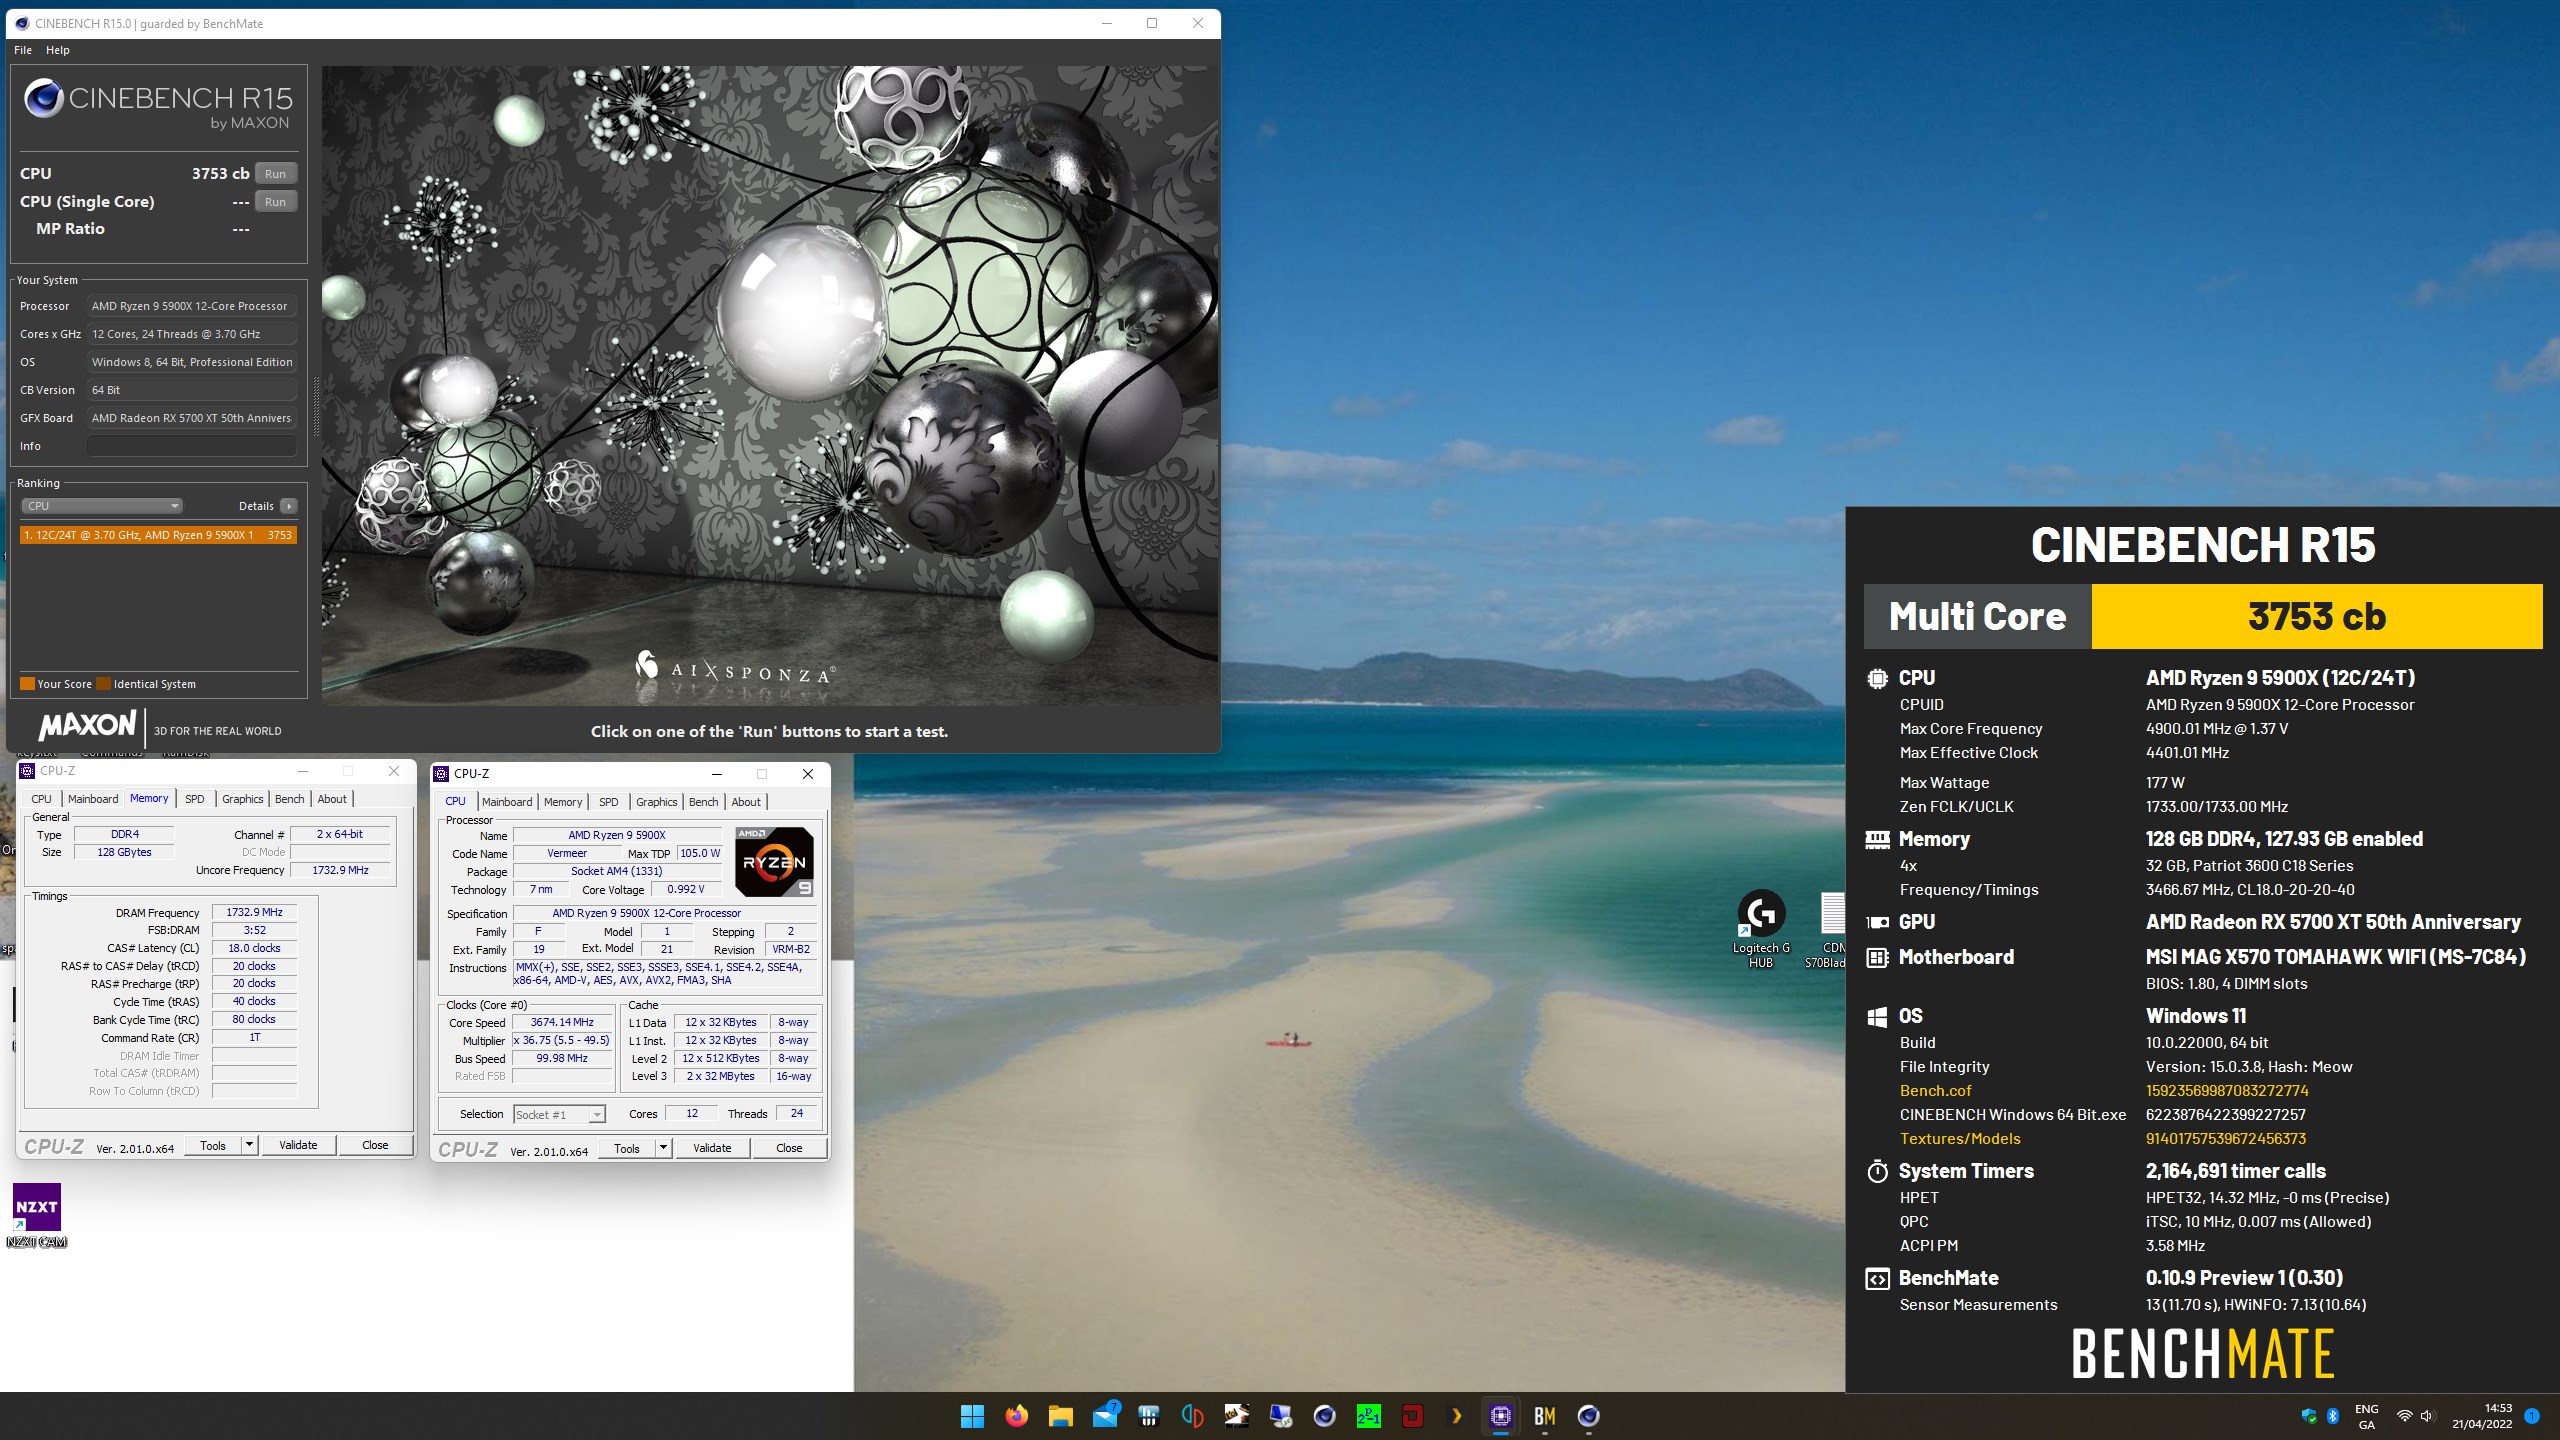This screenshot has height=1440, width=2560.
Task: Open Bench tab in CPU-Z Memory window
Action: (x=290, y=799)
